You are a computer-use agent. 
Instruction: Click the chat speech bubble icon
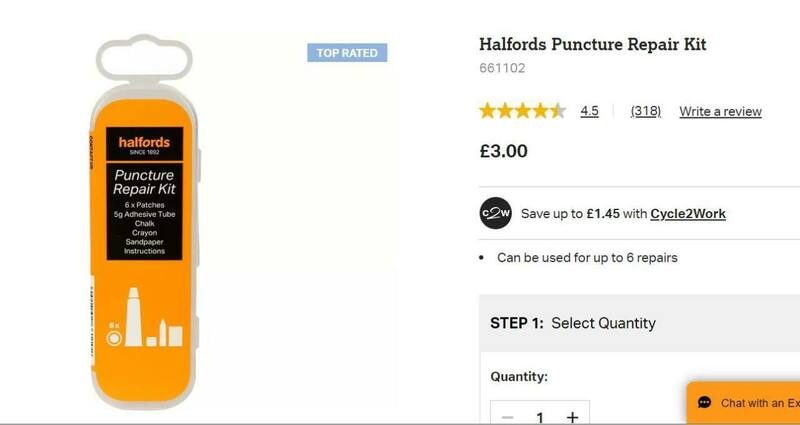coord(704,403)
